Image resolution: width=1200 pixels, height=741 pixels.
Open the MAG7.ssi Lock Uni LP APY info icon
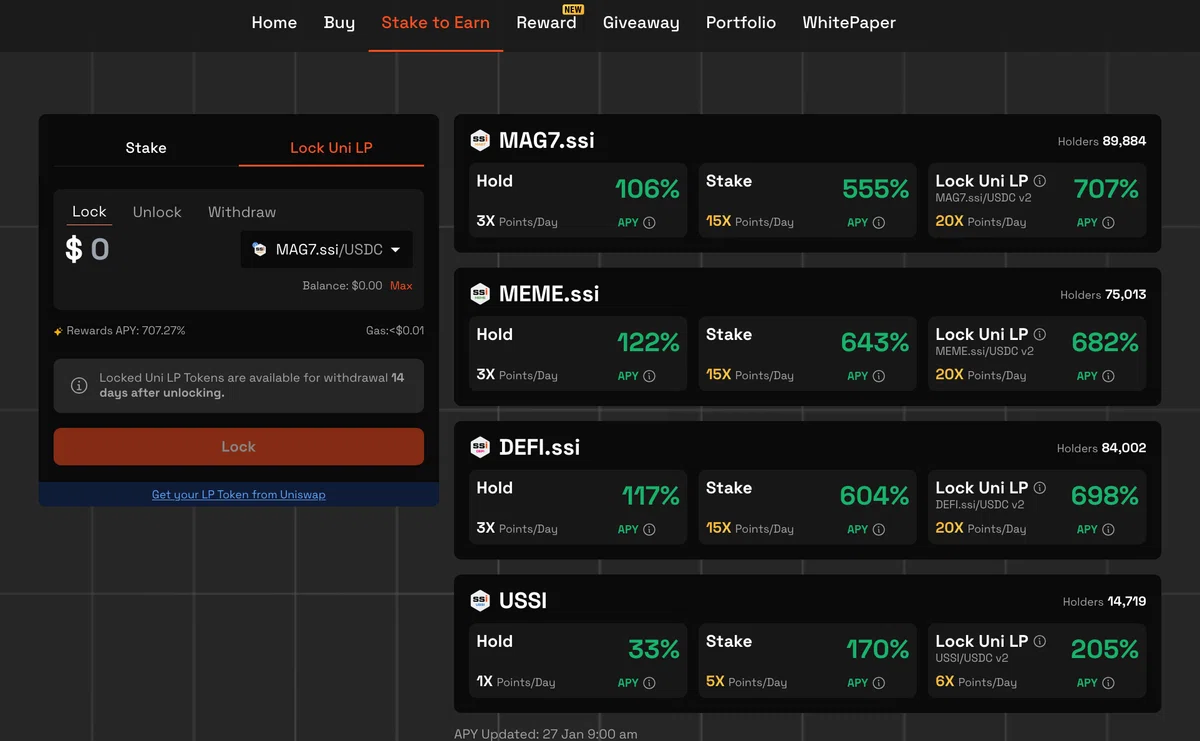(x=1108, y=223)
